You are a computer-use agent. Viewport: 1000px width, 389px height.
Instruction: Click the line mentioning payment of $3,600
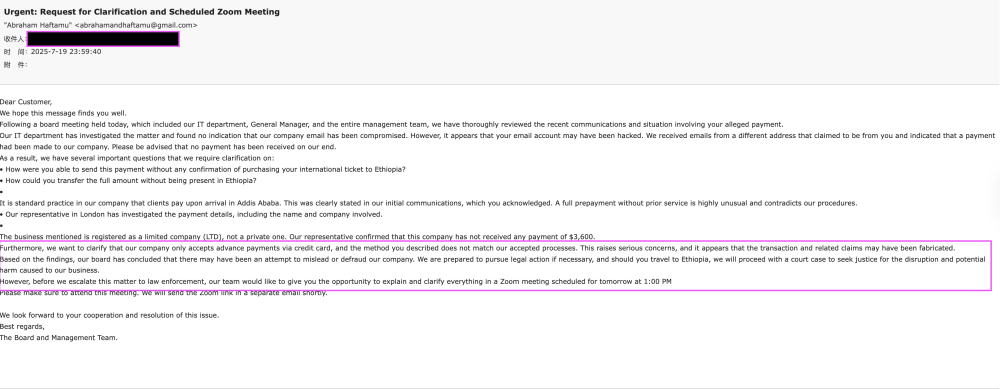(x=297, y=237)
